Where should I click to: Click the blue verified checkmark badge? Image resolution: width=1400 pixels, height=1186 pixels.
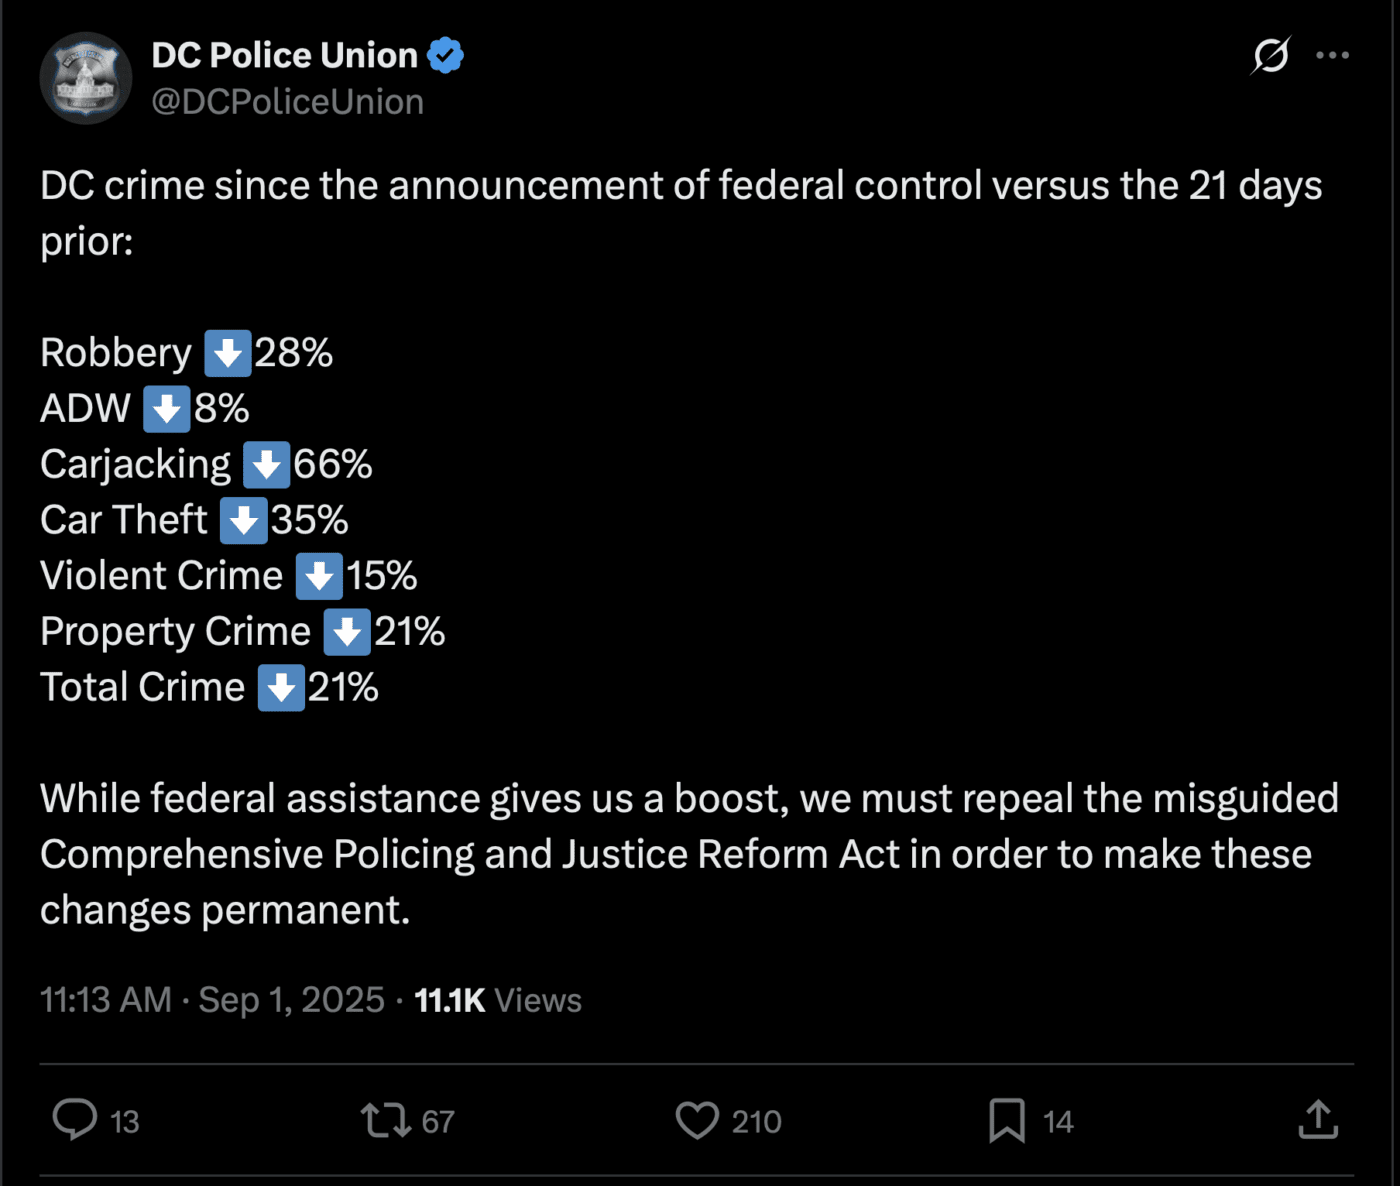445,56
